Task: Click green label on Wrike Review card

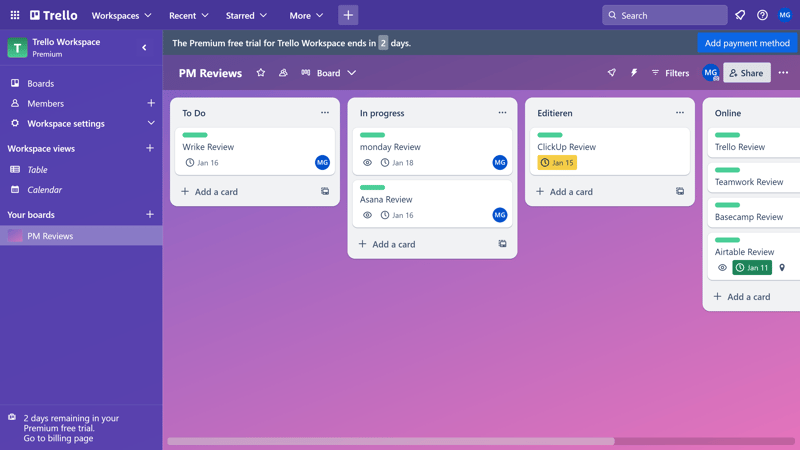Action: coord(195,135)
